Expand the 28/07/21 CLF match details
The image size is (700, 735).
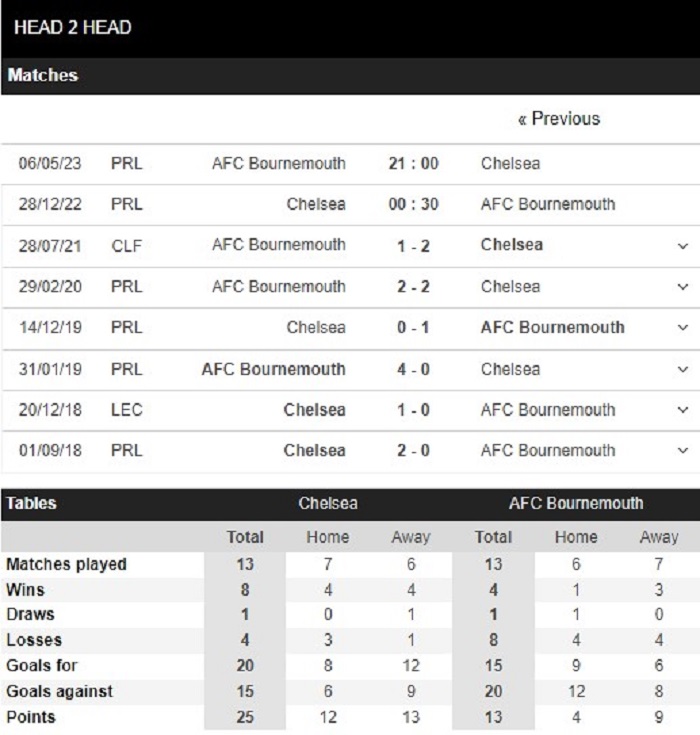[x=683, y=246]
